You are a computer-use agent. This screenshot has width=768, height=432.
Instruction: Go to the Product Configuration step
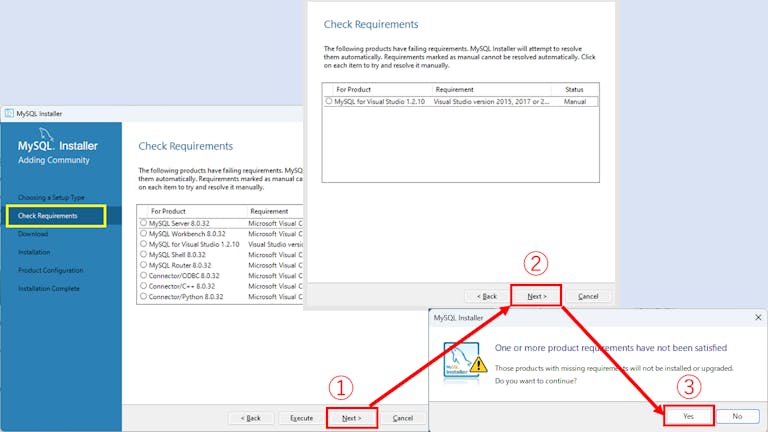click(50, 270)
